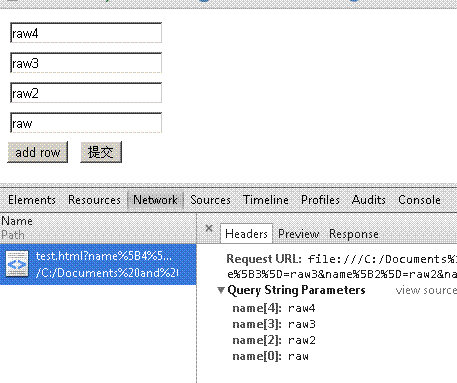
Task: Switch to the Timeline tab
Action: [266, 200]
